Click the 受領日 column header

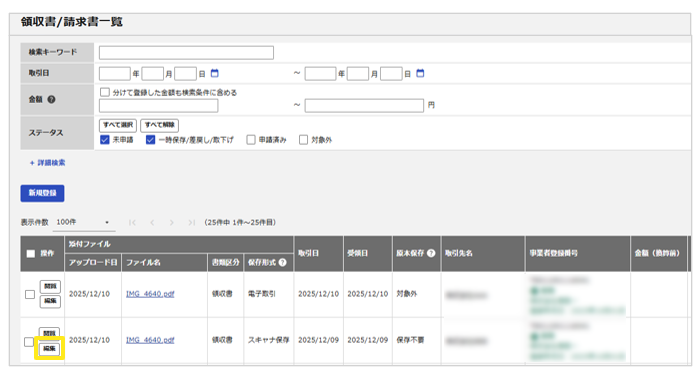click(368, 253)
